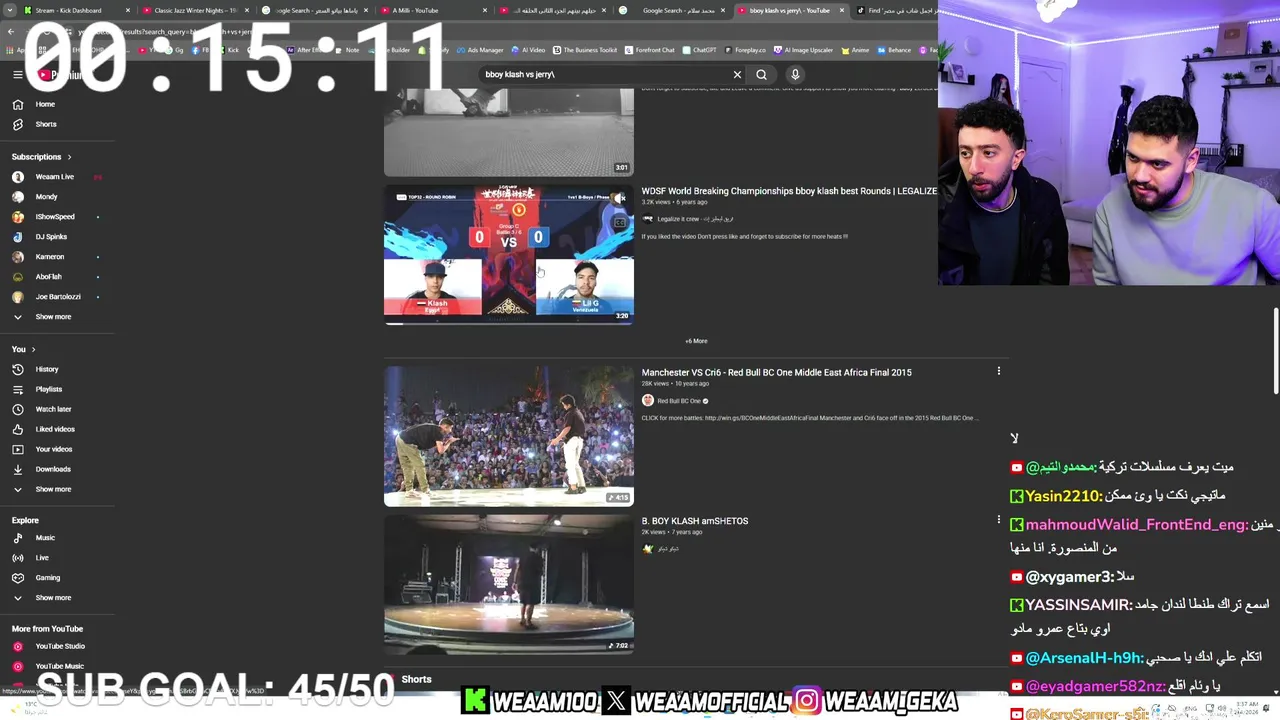Viewport: 1280px width, 720px height.
Task: Open Forefront Chat bookmark
Action: (650, 50)
